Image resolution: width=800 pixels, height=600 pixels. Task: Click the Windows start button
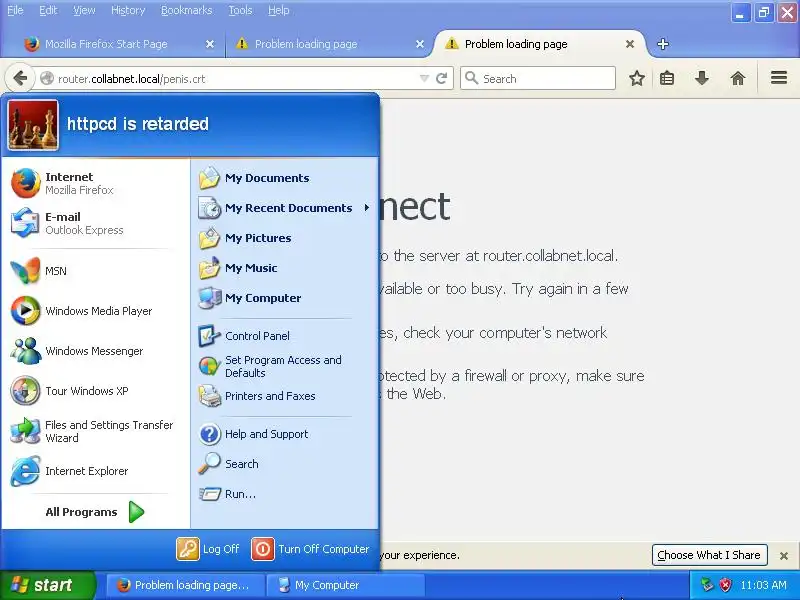(48, 585)
